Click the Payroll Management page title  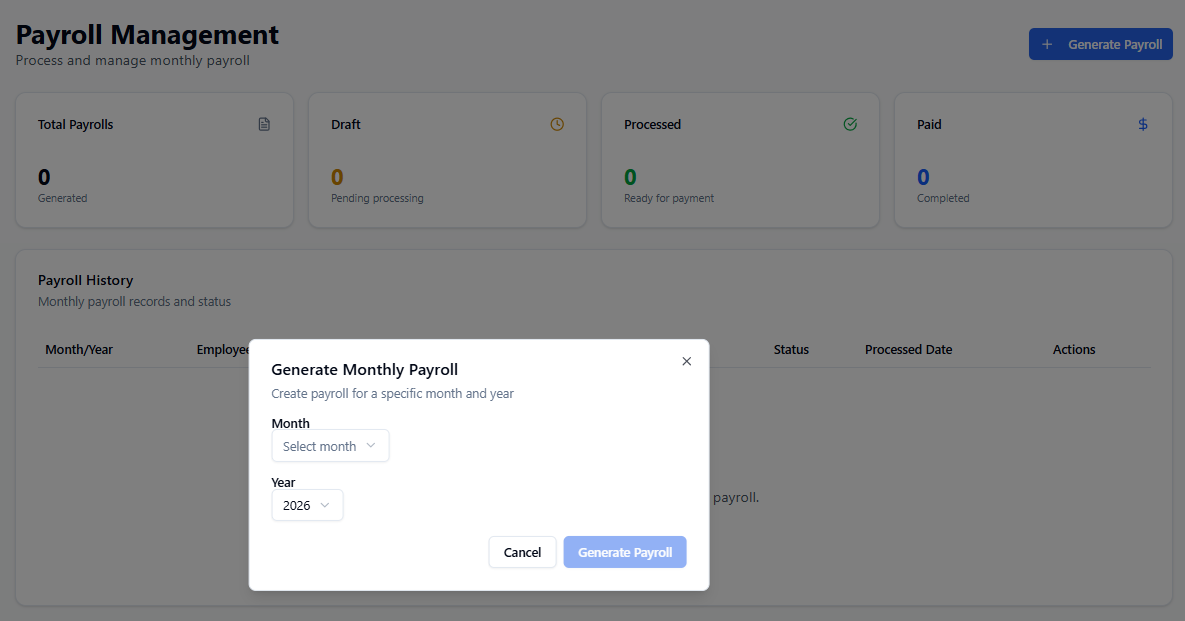[x=147, y=35]
